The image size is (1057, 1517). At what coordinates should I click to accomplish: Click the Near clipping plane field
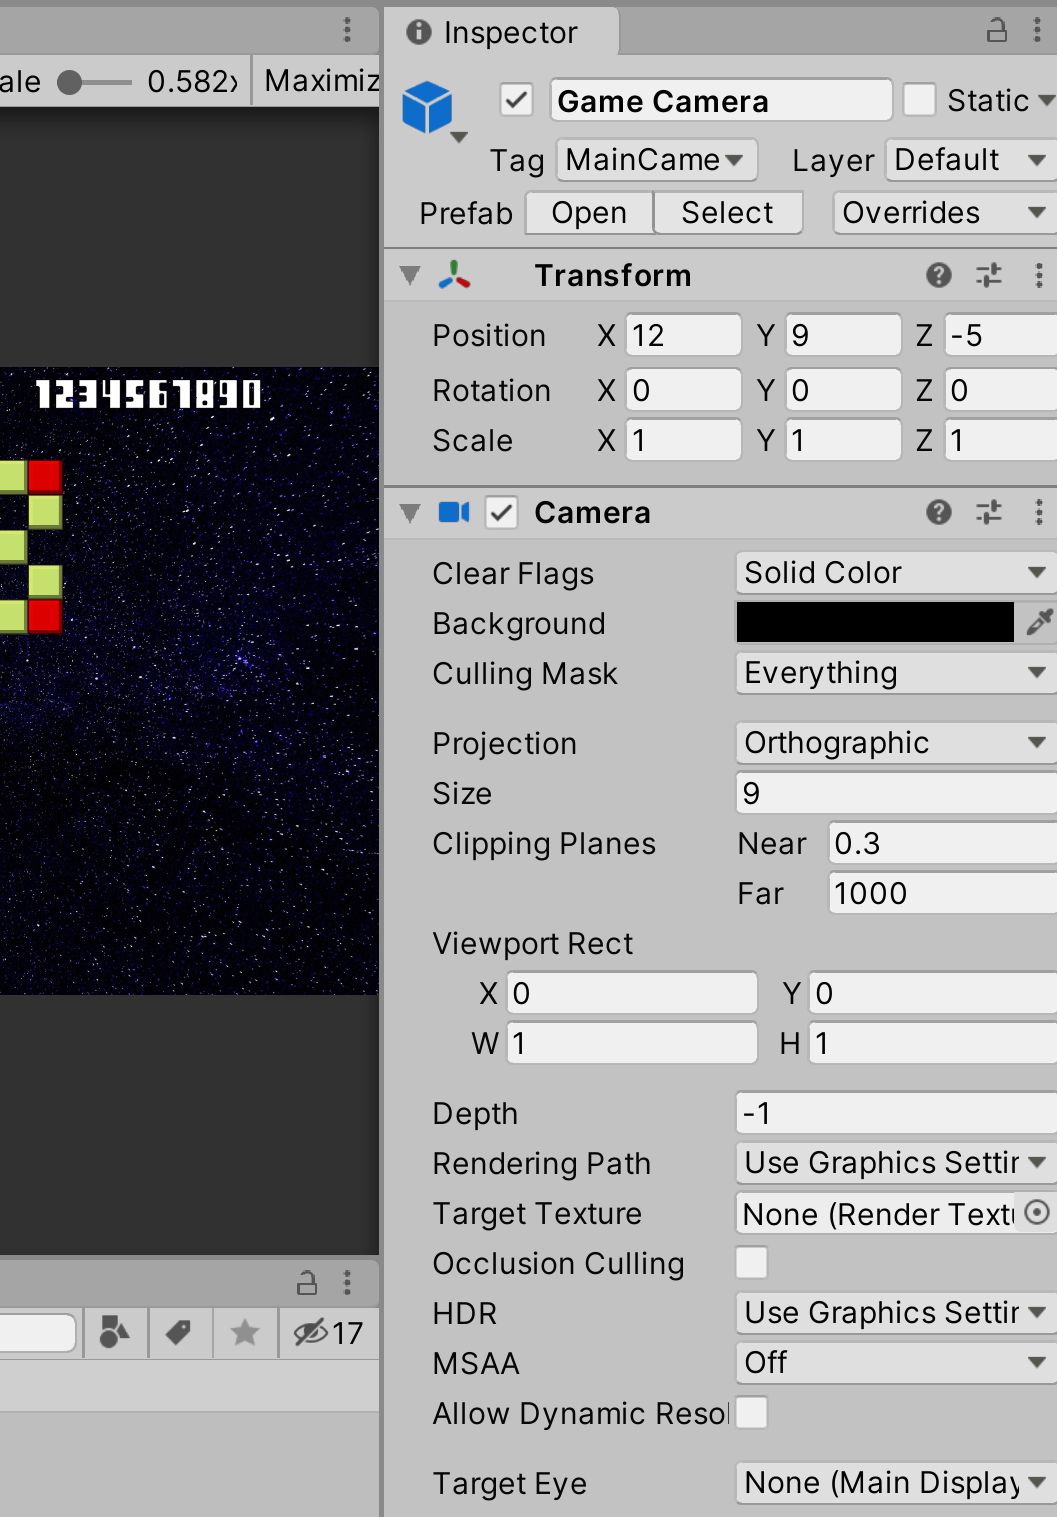942,842
